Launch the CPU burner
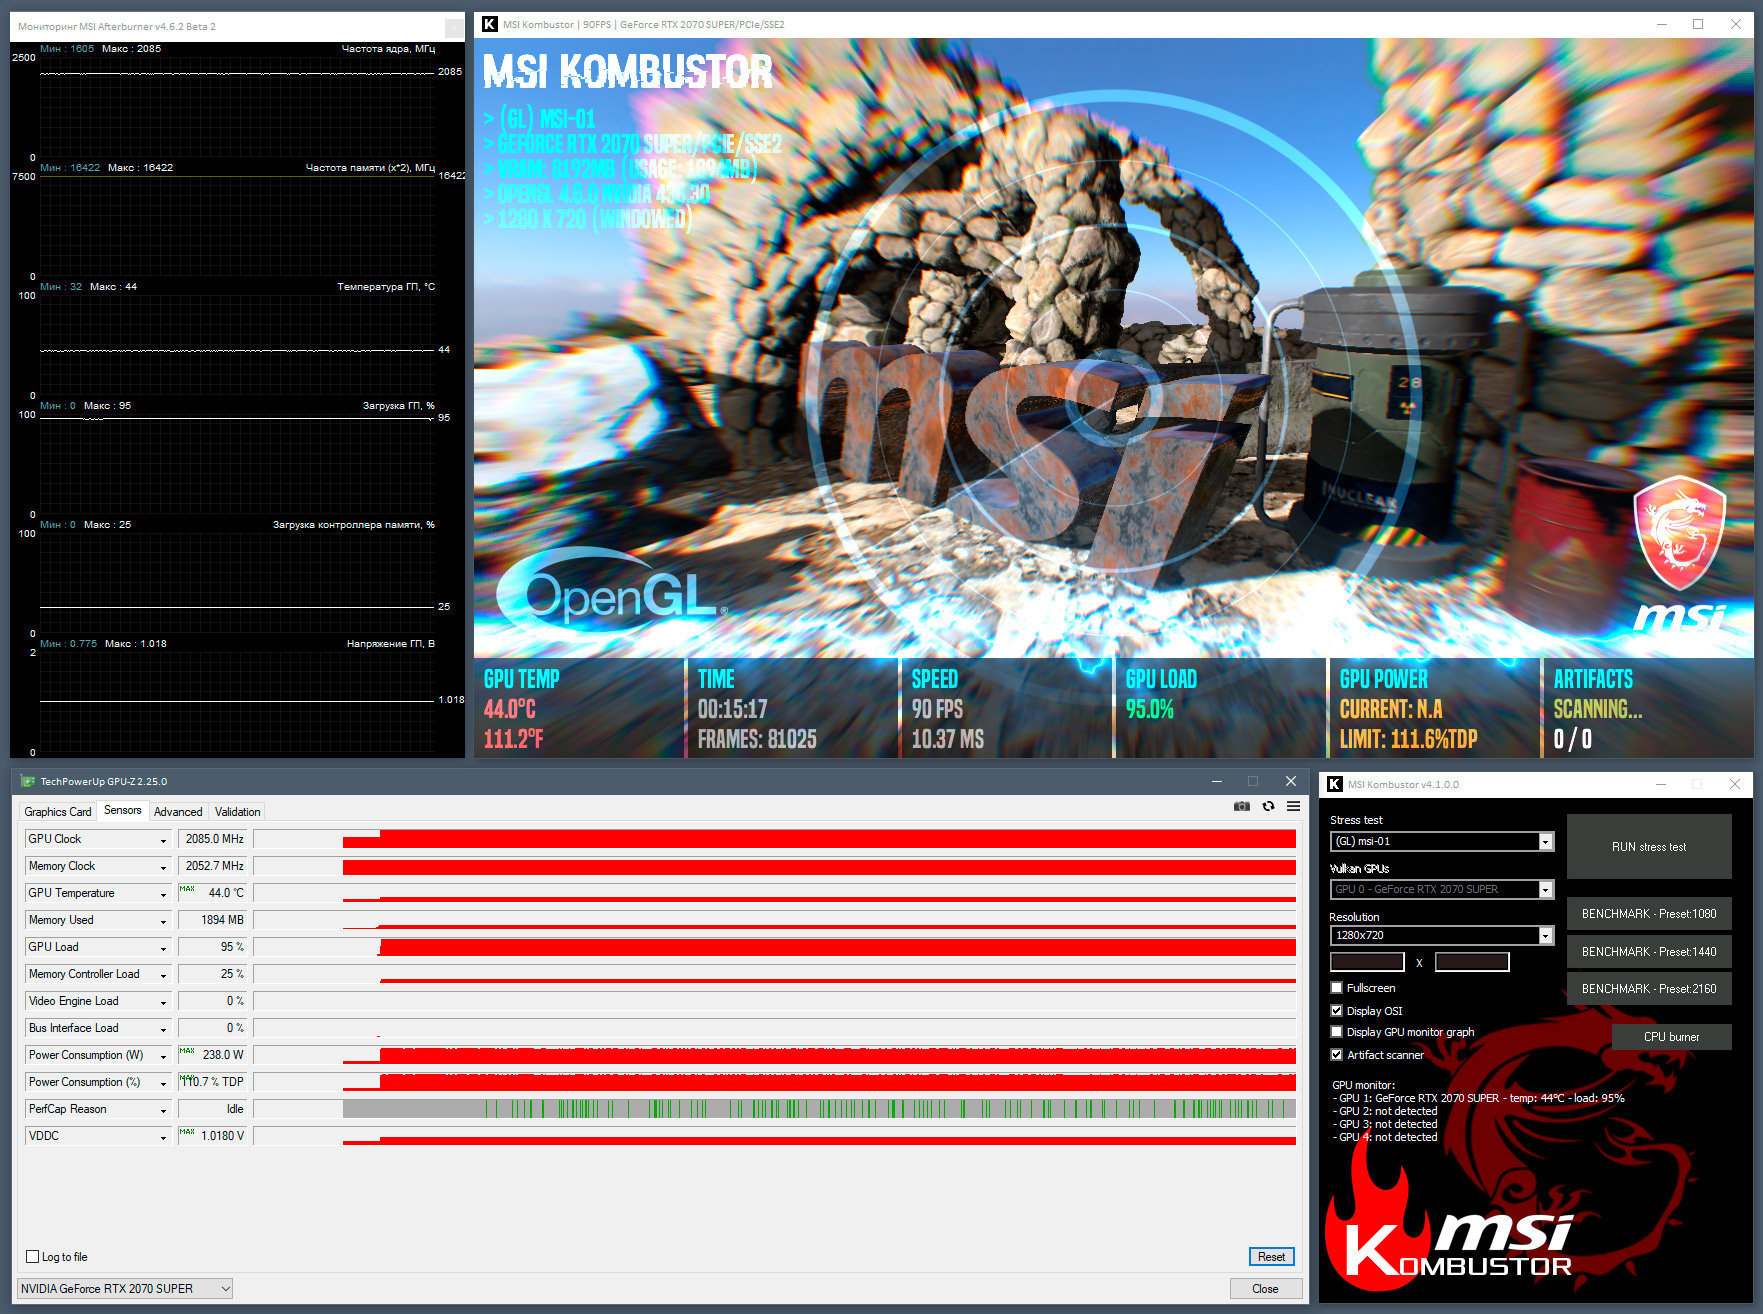The width and height of the screenshot is (1763, 1314). pyautogui.click(x=1671, y=1037)
